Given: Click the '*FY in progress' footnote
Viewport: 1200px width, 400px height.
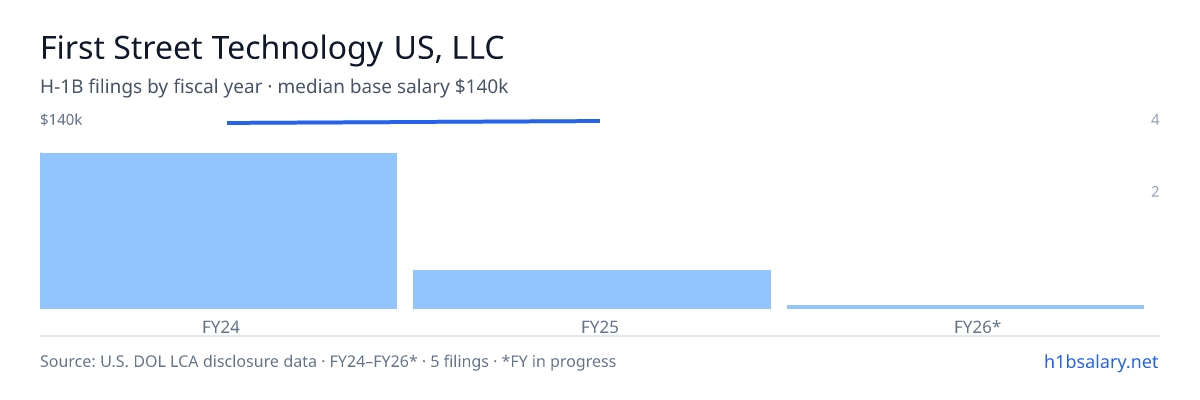Looking at the screenshot, I should coord(559,361).
